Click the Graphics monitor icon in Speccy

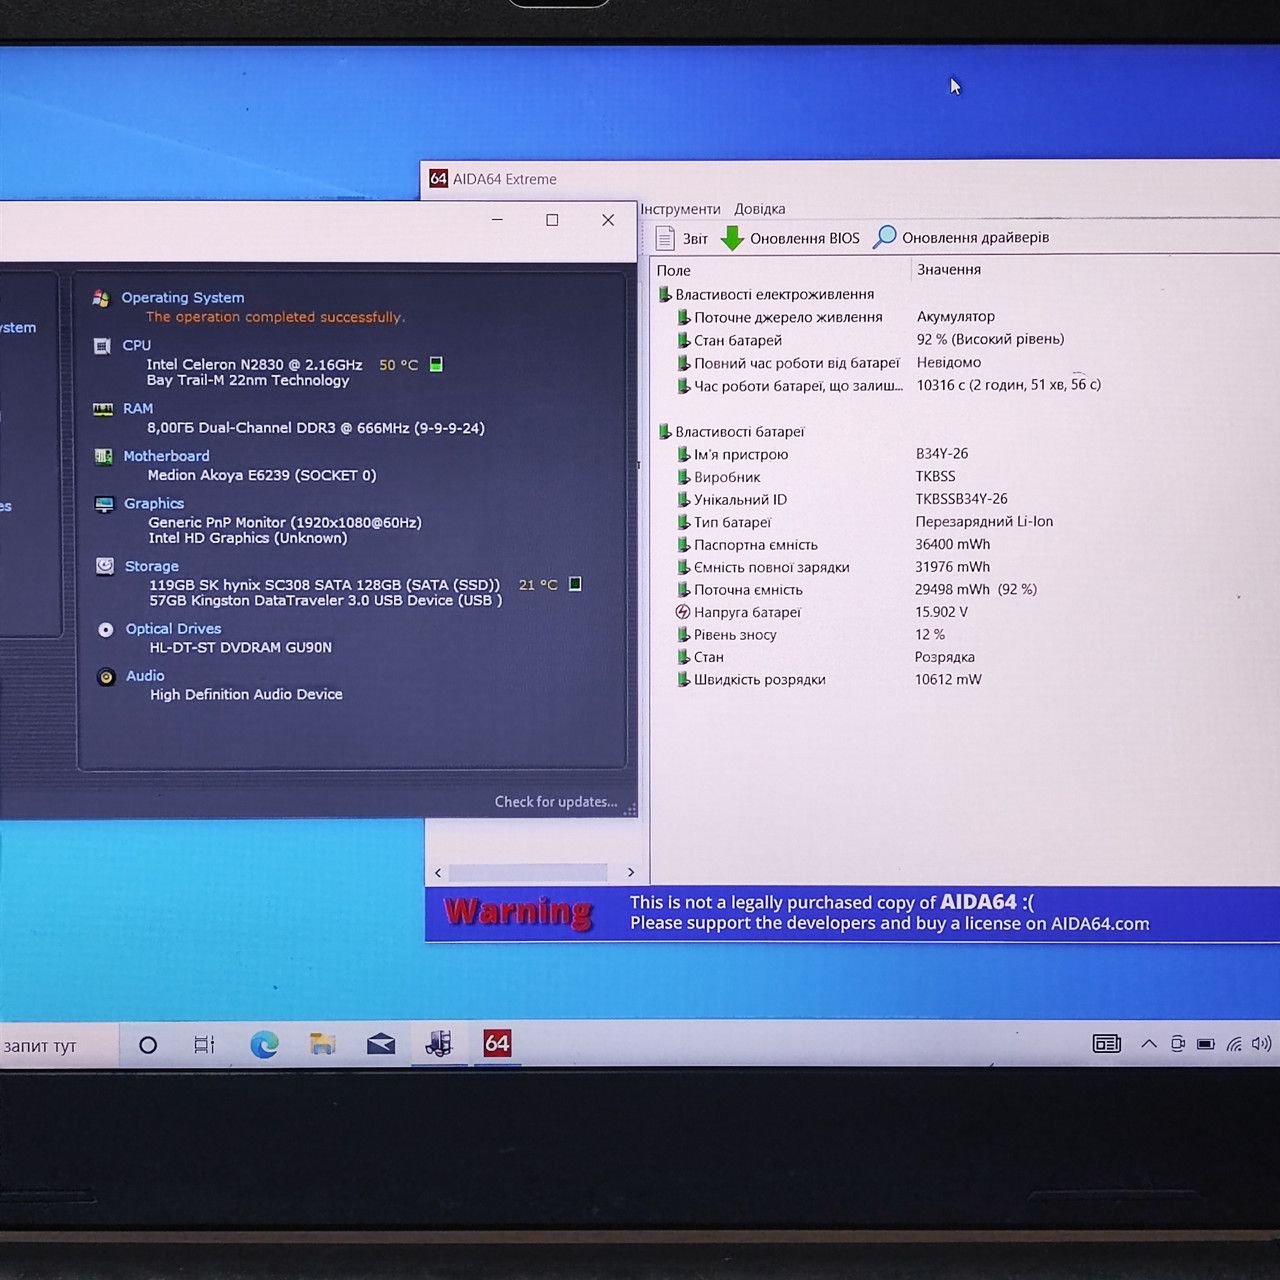[104, 504]
